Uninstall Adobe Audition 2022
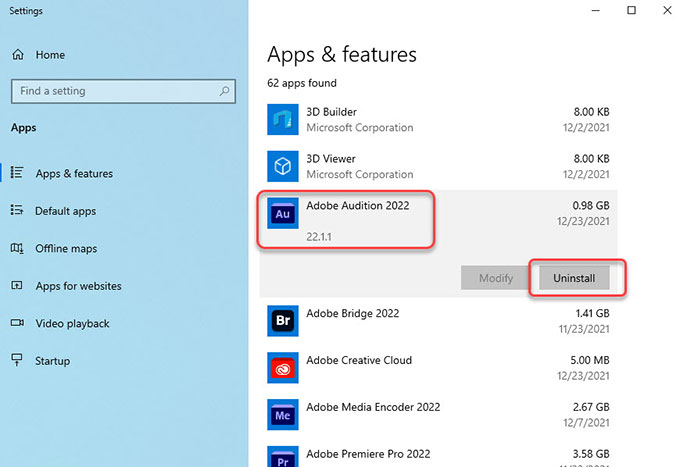 574,278
